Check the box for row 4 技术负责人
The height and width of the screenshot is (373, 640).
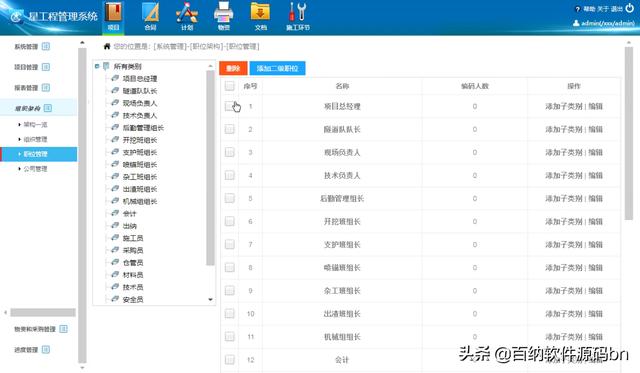point(230,175)
